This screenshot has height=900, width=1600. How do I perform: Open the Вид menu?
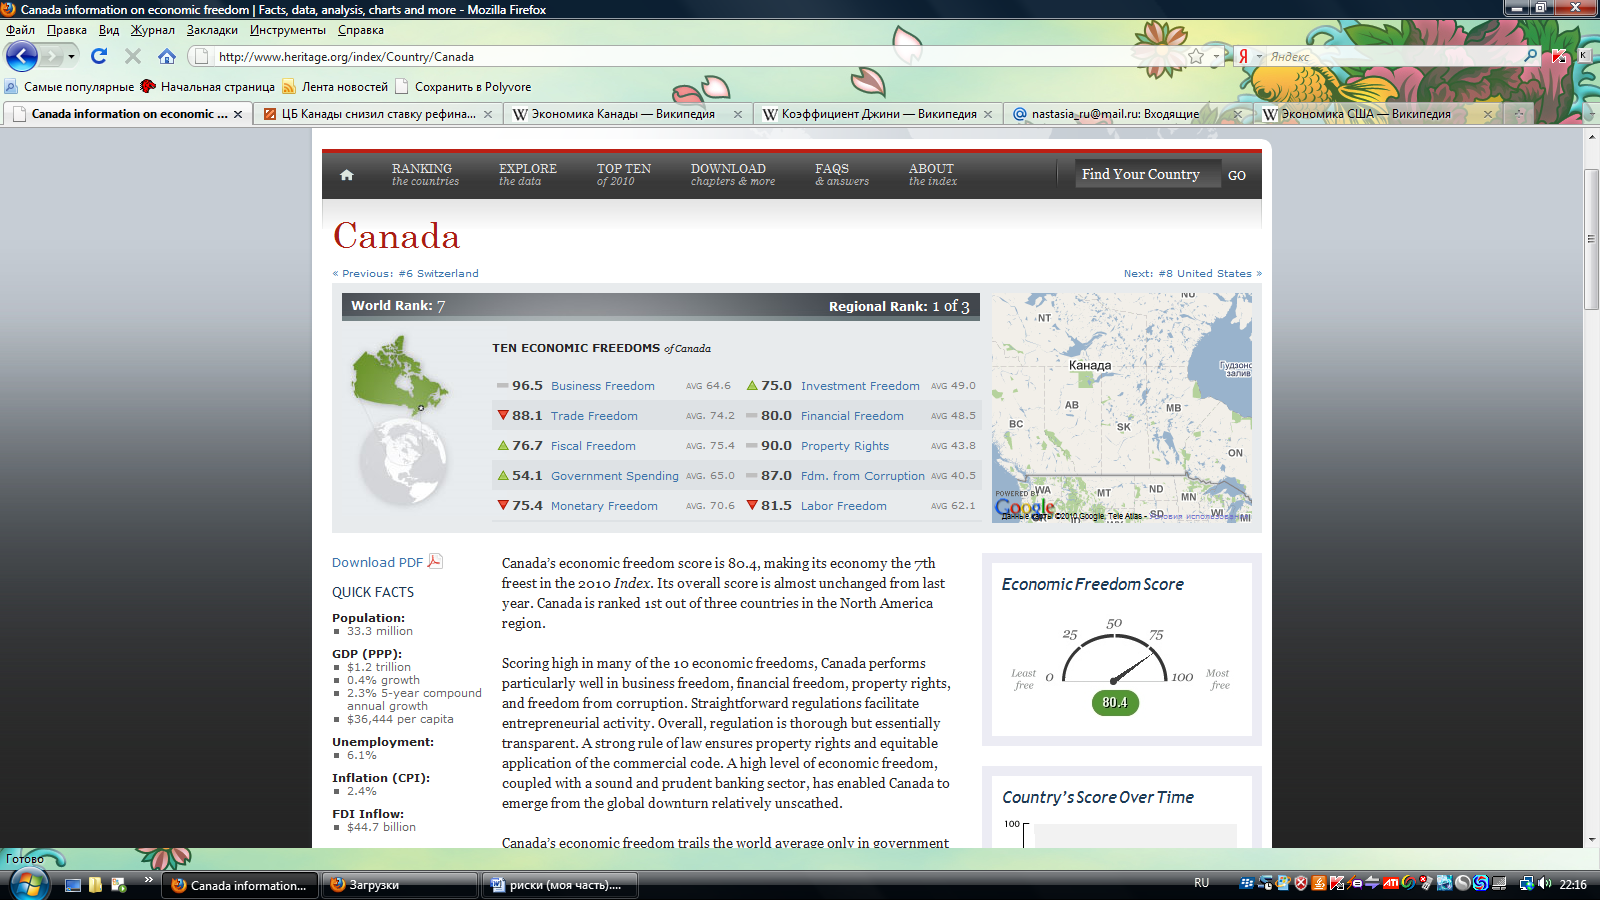(x=109, y=30)
